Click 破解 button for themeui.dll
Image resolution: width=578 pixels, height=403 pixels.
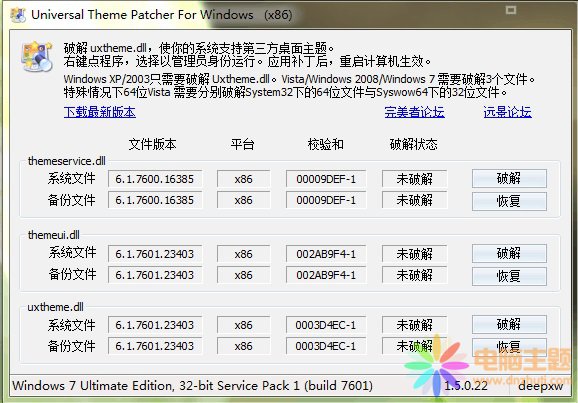coord(509,253)
